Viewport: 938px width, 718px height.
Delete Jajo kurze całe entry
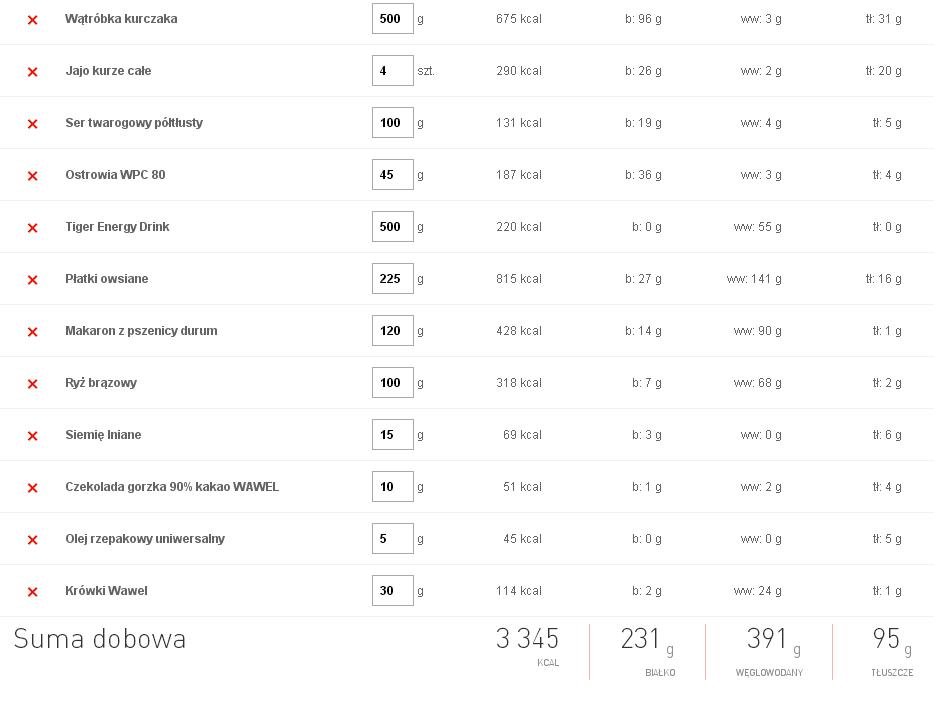33,72
